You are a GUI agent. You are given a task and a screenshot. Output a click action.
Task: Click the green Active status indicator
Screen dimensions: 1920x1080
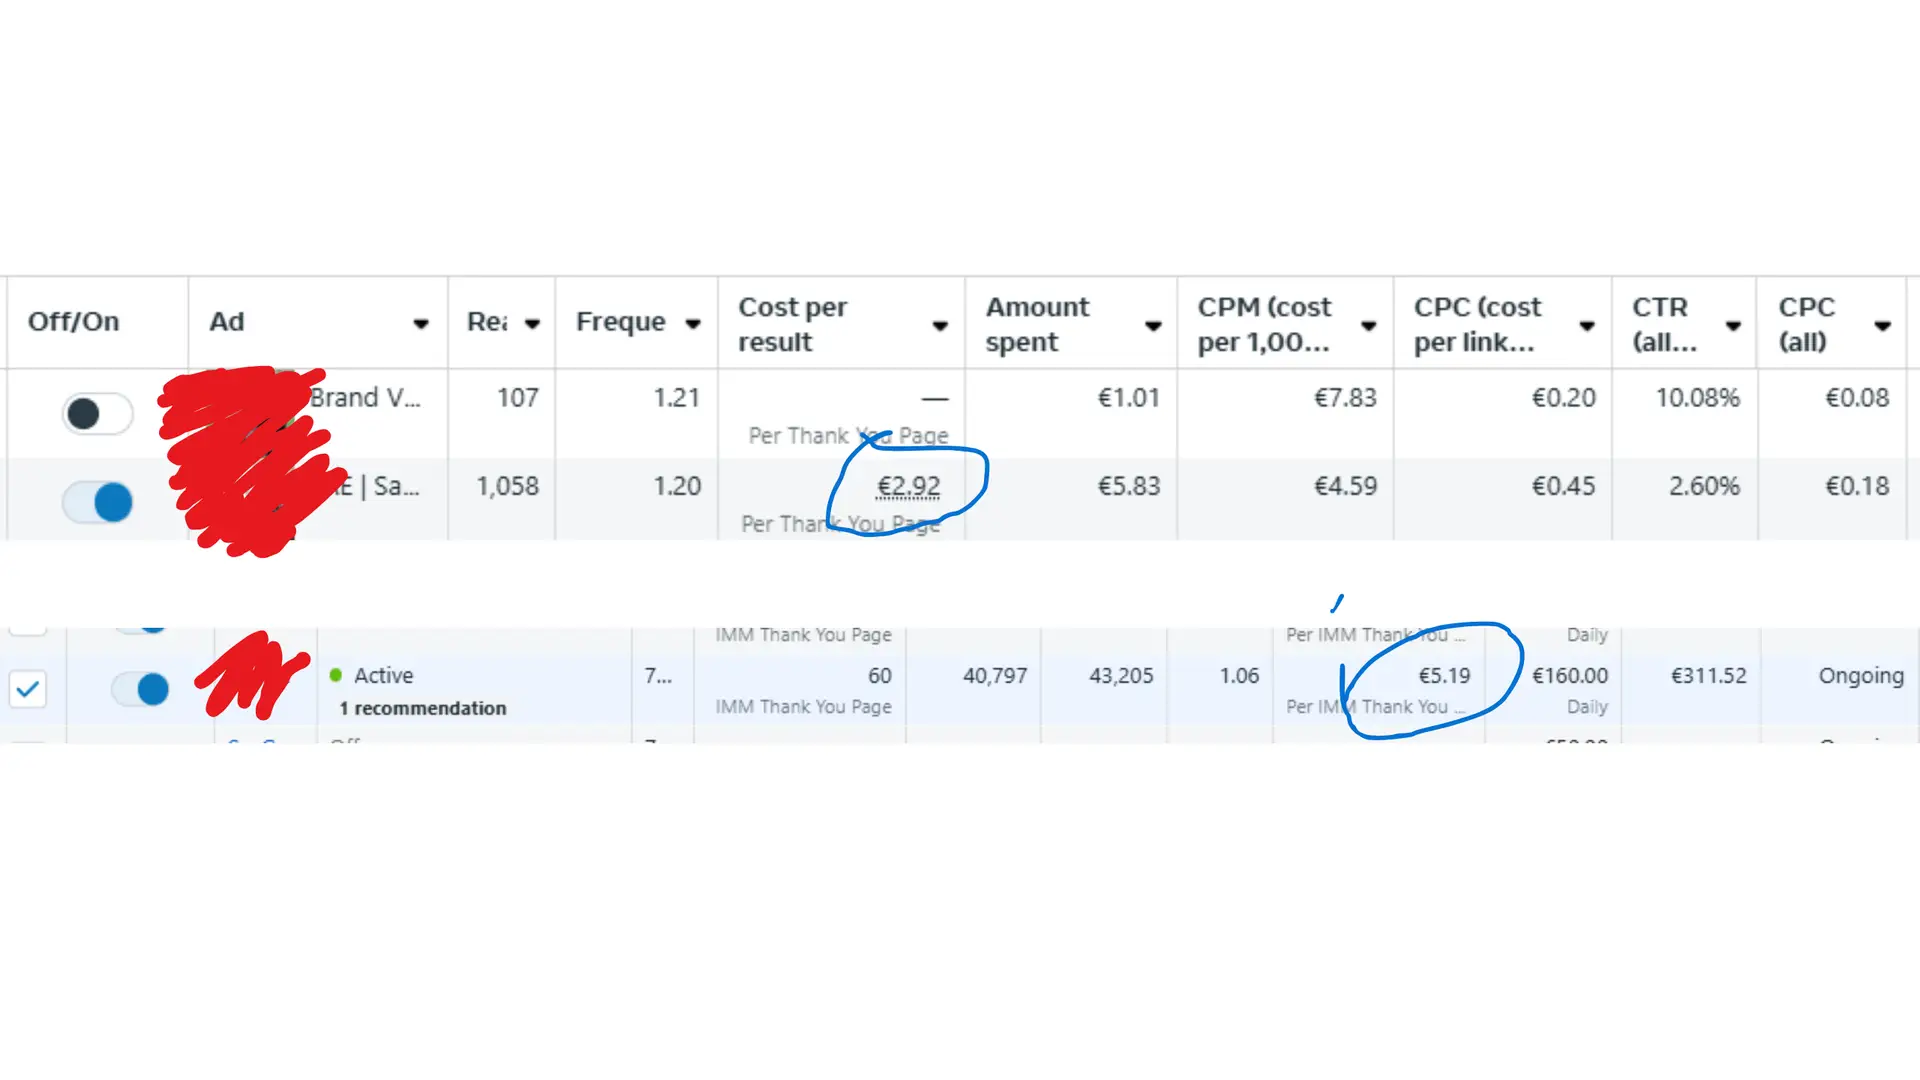pyautogui.click(x=336, y=675)
